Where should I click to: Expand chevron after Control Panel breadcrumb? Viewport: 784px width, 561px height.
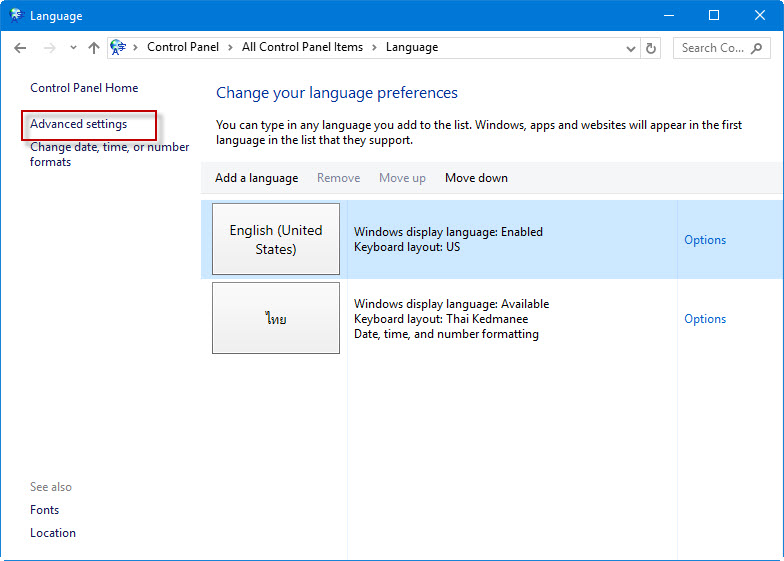(230, 48)
